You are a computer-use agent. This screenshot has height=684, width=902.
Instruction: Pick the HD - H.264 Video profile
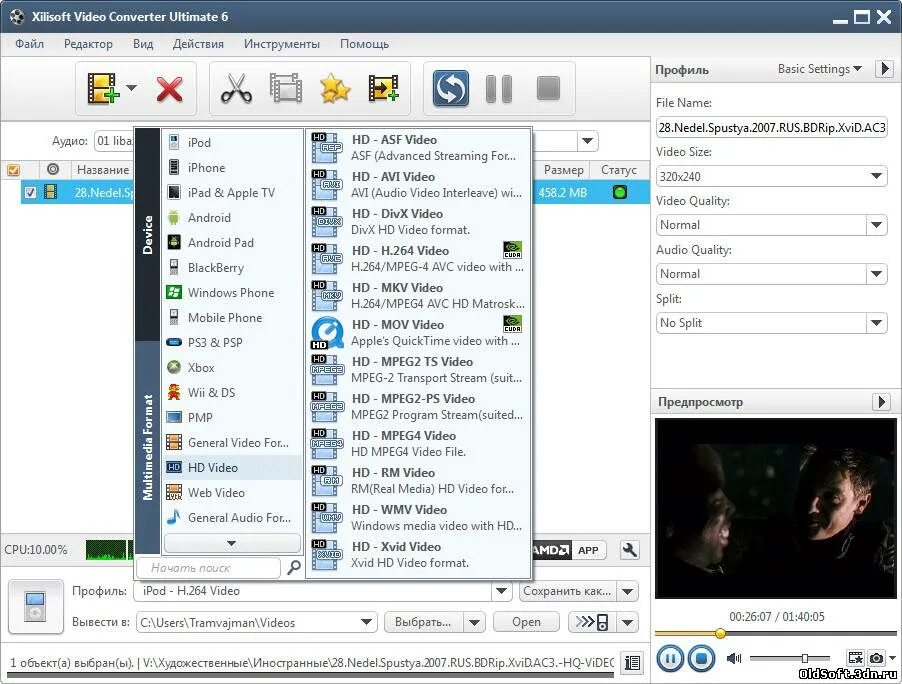click(418, 258)
